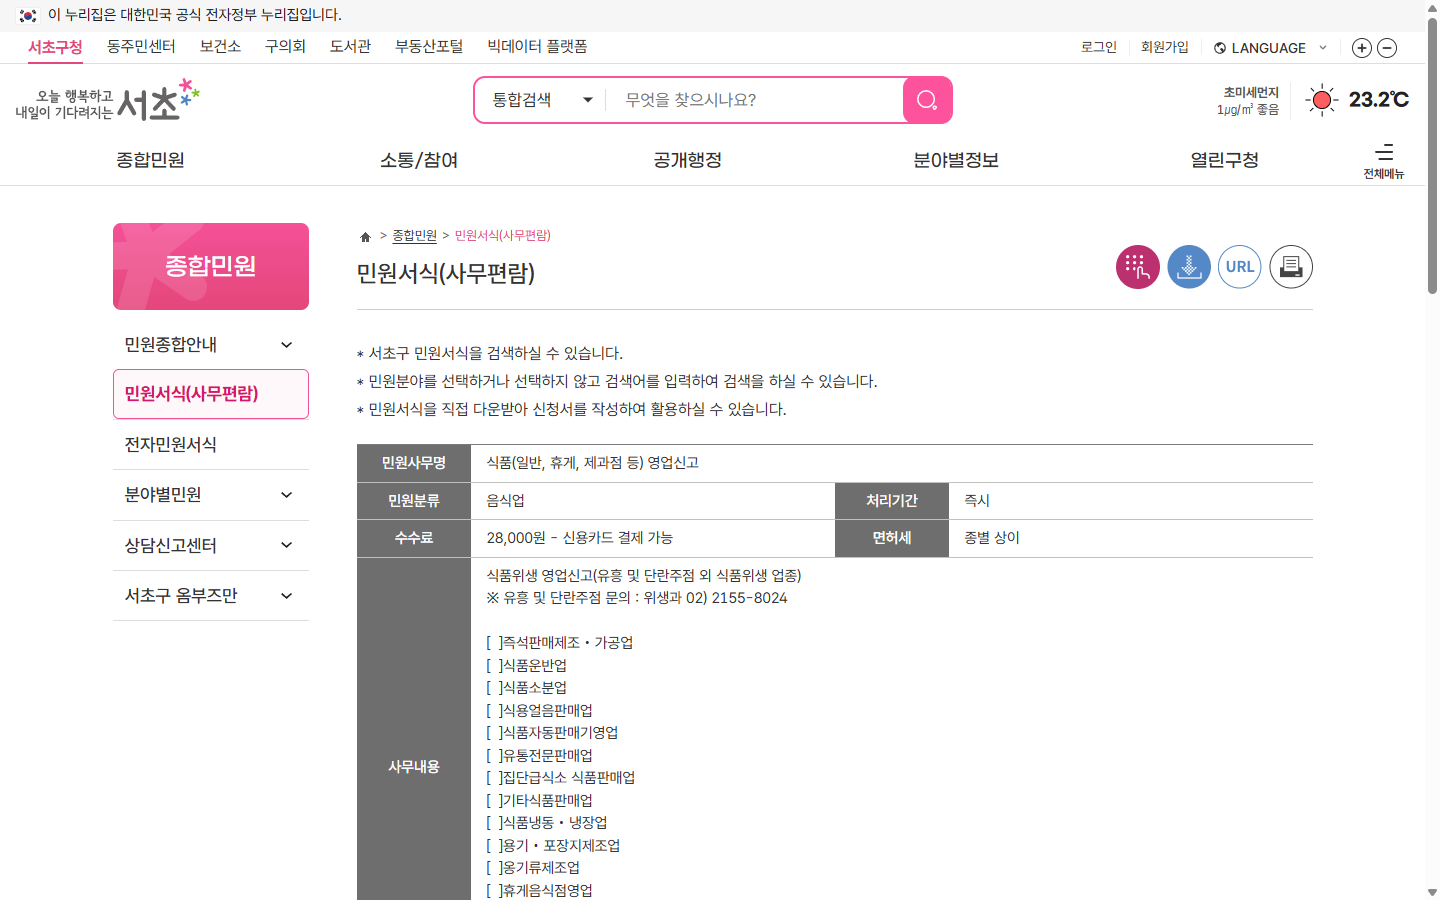The width and height of the screenshot is (1440, 900).
Task: Click the print page icon
Action: [x=1291, y=267]
